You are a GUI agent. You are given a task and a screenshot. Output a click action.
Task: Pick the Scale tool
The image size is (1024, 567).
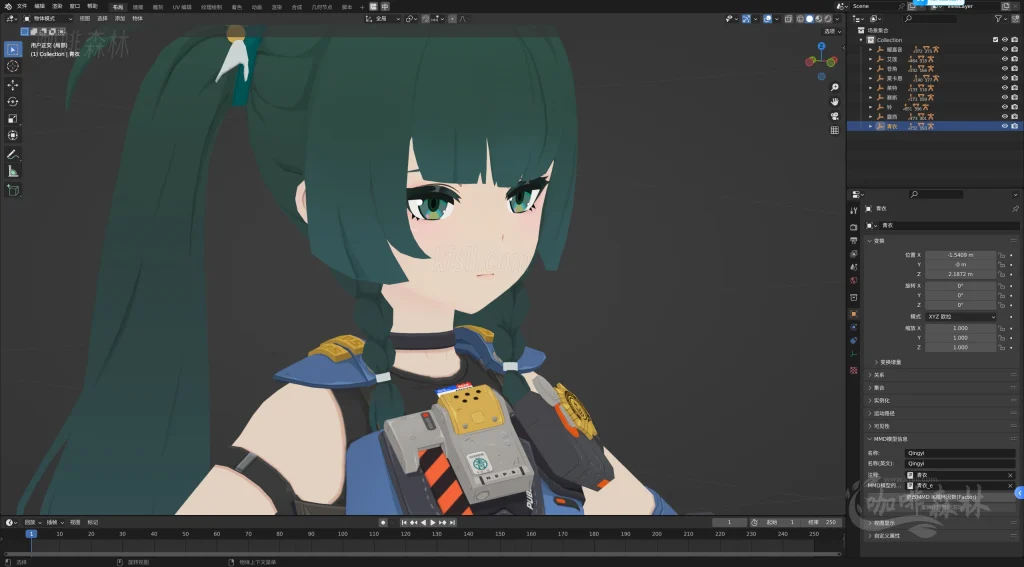click(12, 118)
